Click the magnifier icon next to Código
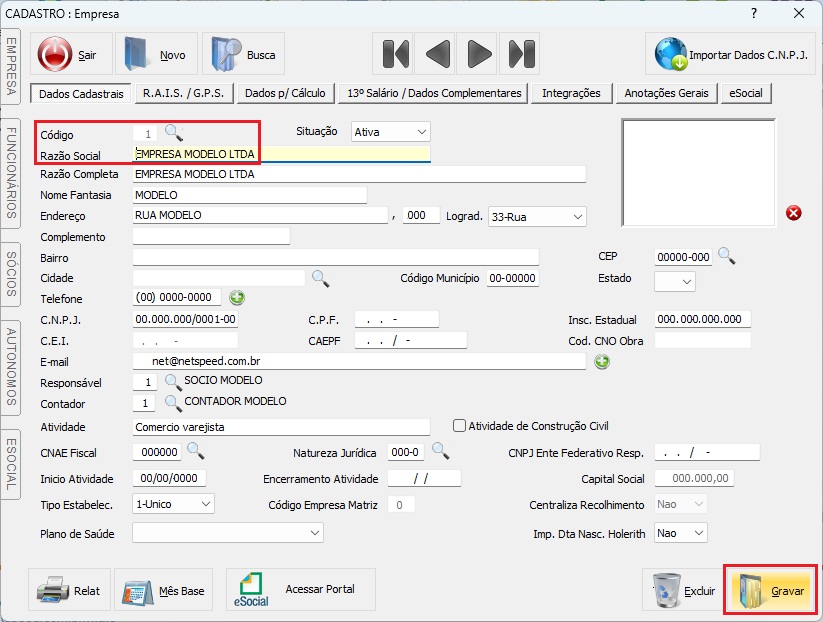823x622 pixels. (x=174, y=132)
